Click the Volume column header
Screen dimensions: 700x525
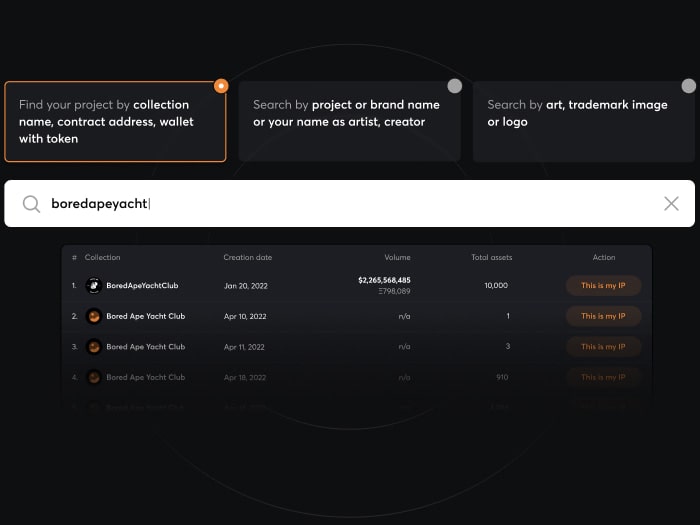[x=397, y=257]
